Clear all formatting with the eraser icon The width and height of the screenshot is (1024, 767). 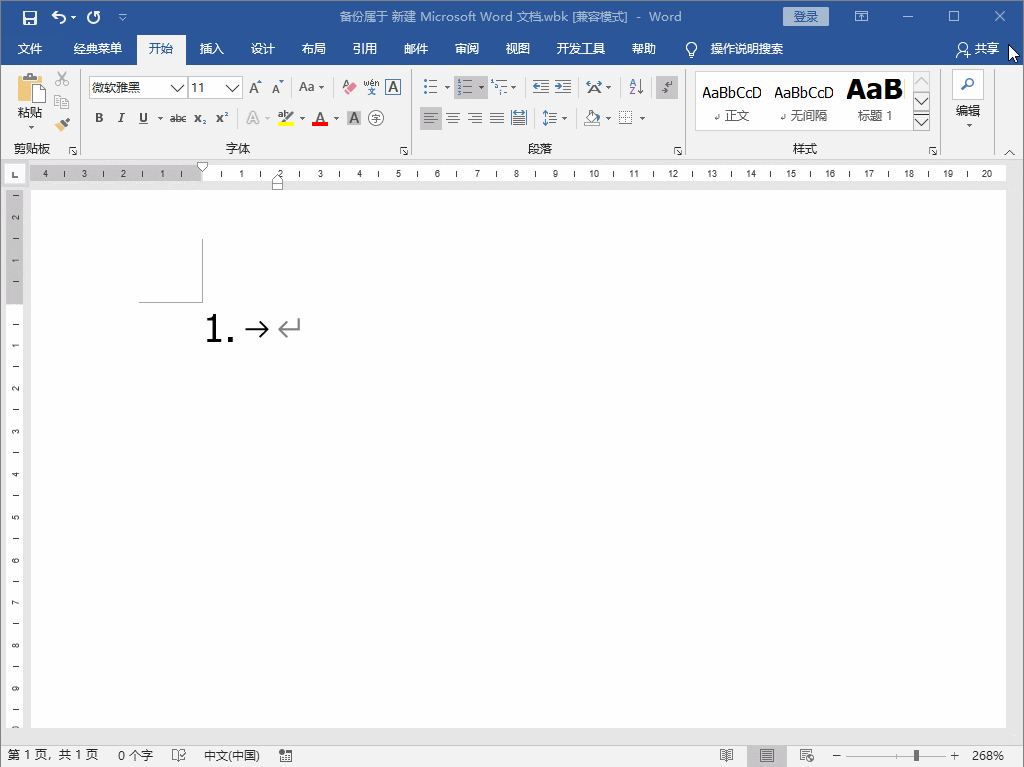click(349, 88)
